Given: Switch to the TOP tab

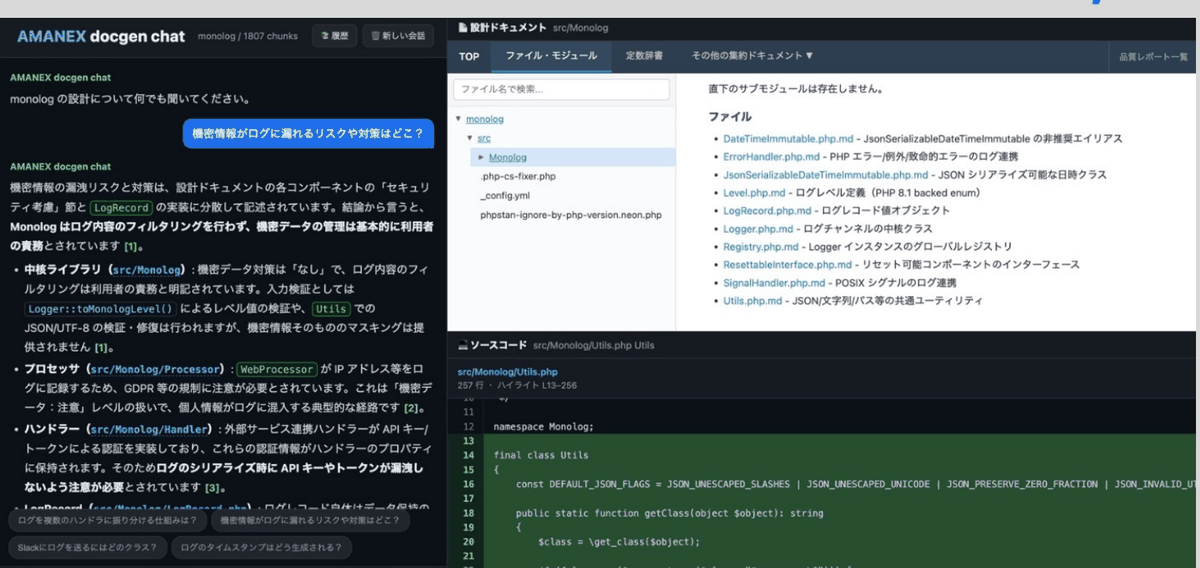Looking at the screenshot, I should point(469,56).
